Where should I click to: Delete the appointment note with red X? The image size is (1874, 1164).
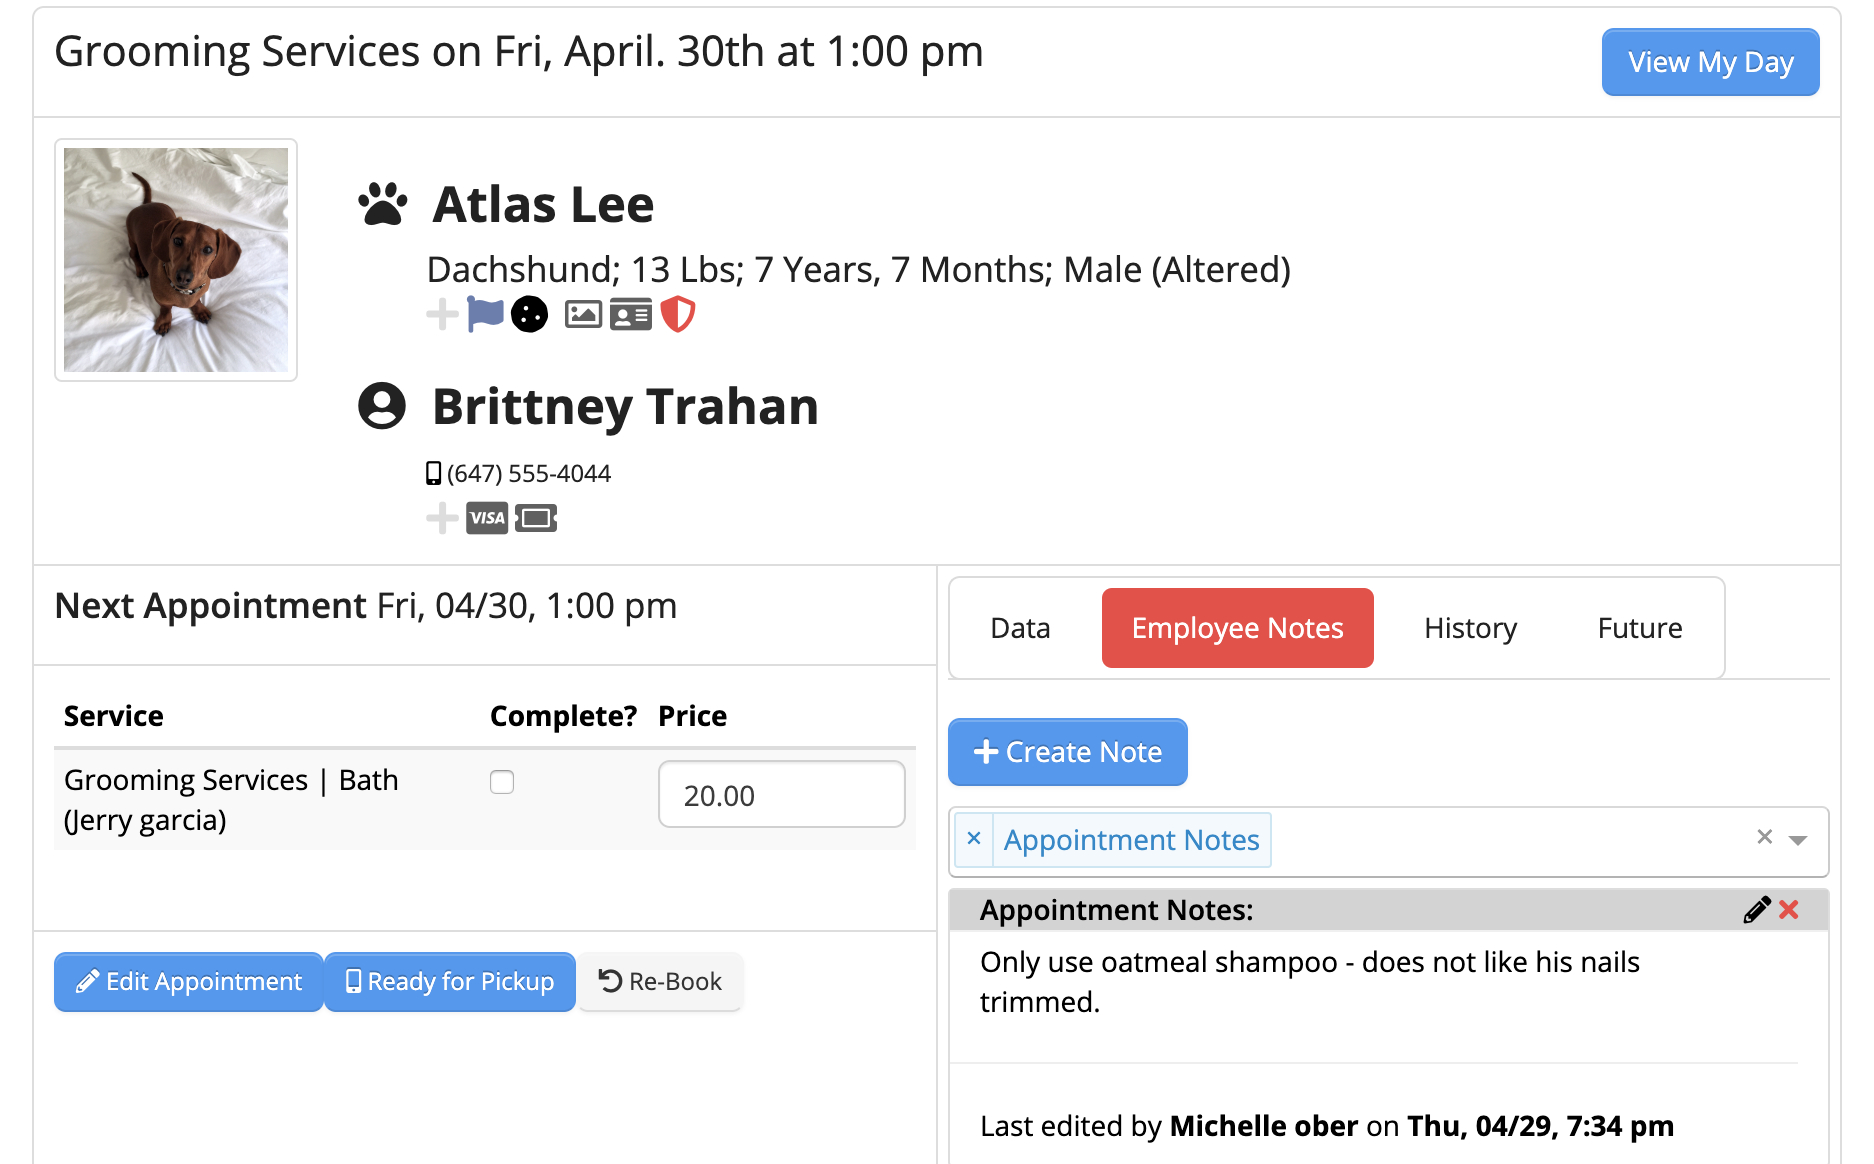click(1789, 910)
